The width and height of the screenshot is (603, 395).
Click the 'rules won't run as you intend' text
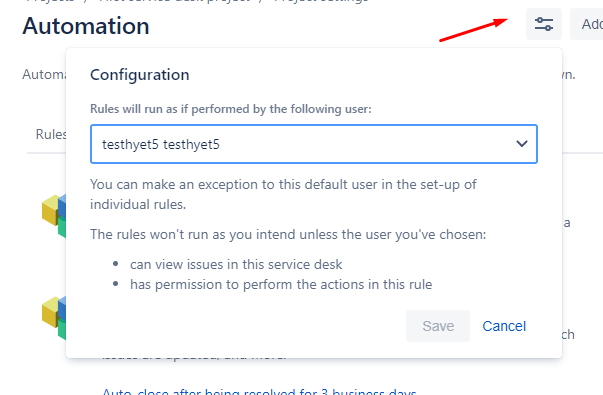(x=288, y=235)
